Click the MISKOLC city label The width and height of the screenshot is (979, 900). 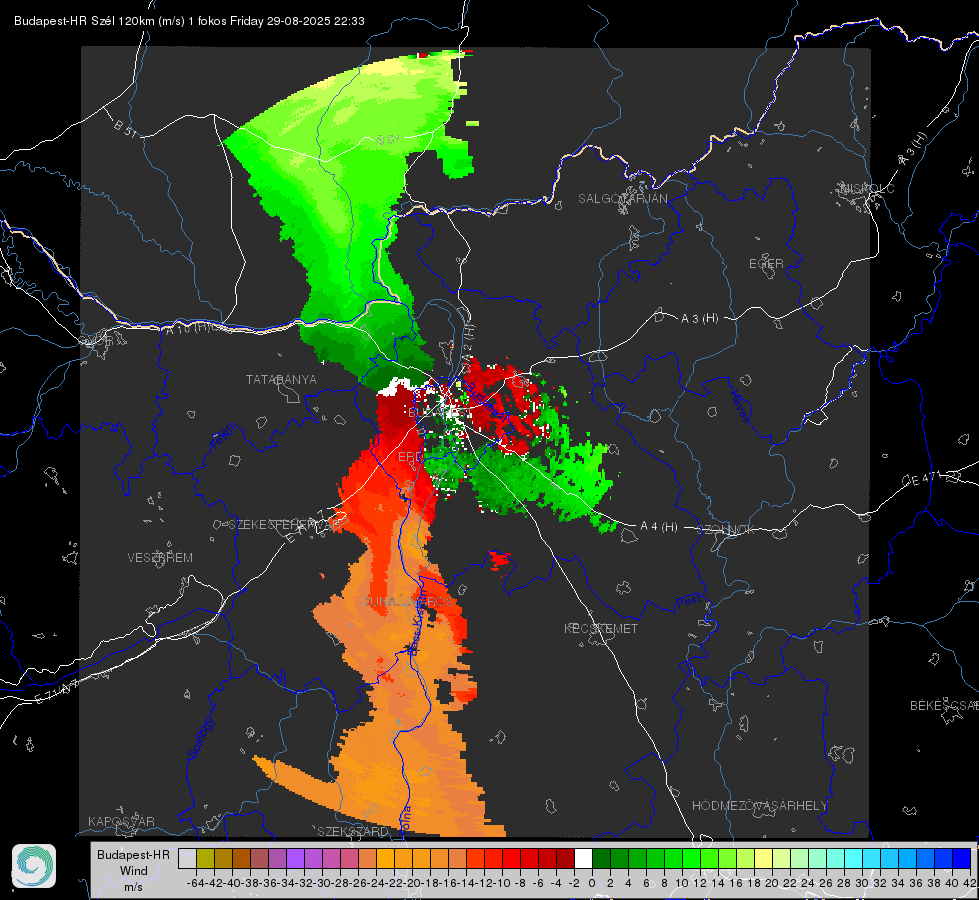[867, 188]
